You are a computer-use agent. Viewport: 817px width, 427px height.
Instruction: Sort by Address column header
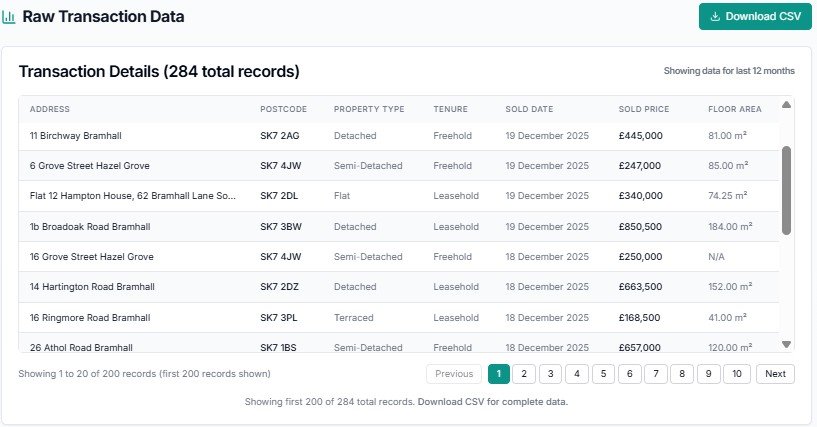click(50, 109)
